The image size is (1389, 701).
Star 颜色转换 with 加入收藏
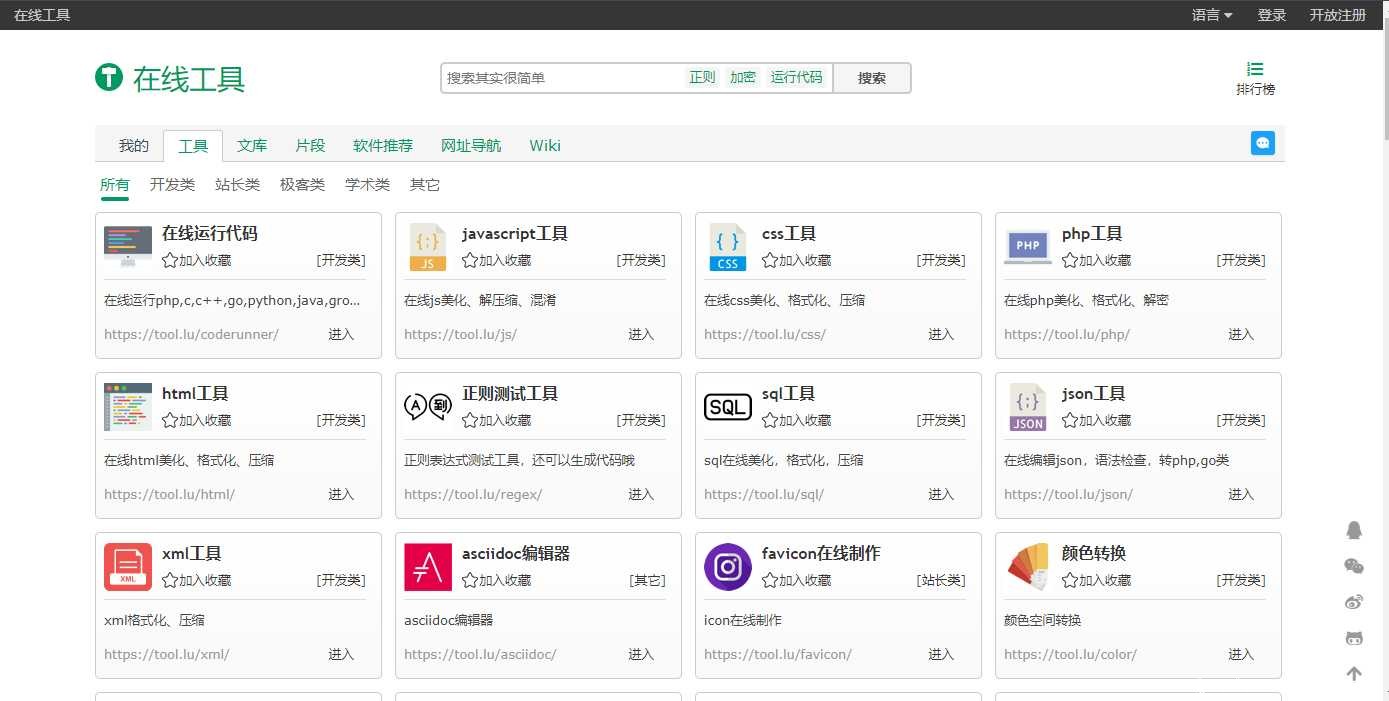[1097, 580]
